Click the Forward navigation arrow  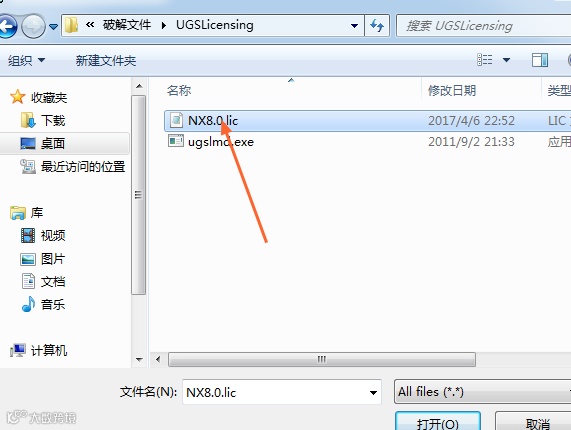[34, 26]
